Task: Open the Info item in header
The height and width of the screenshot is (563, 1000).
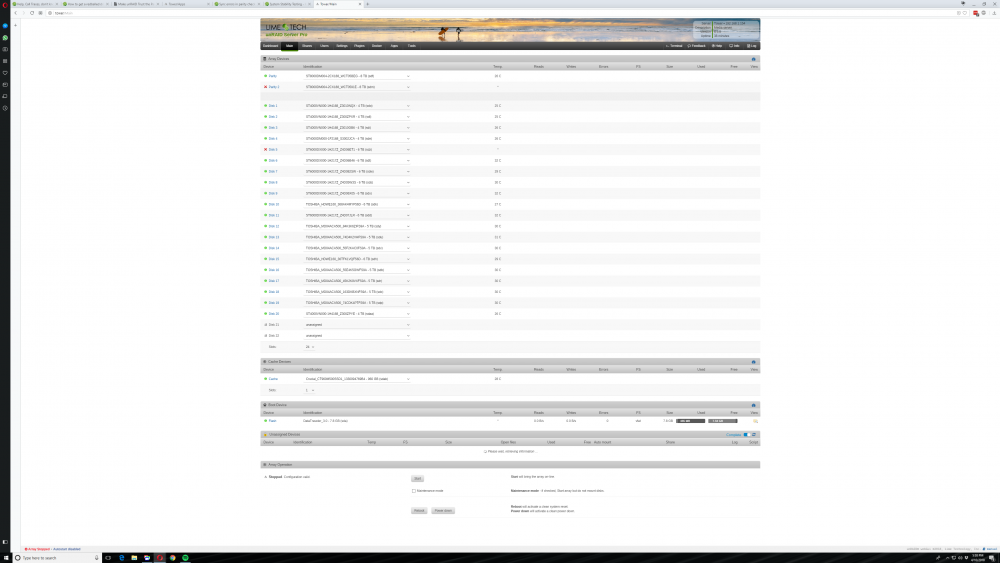Action: click(735, 46)
